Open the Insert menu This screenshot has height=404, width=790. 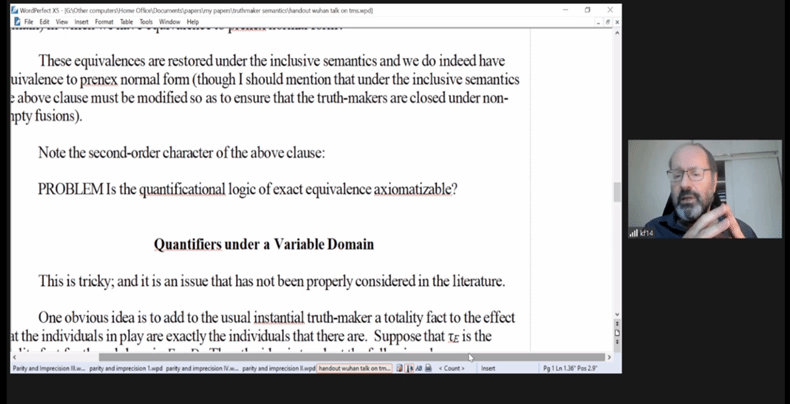click(x=80, y=21)
